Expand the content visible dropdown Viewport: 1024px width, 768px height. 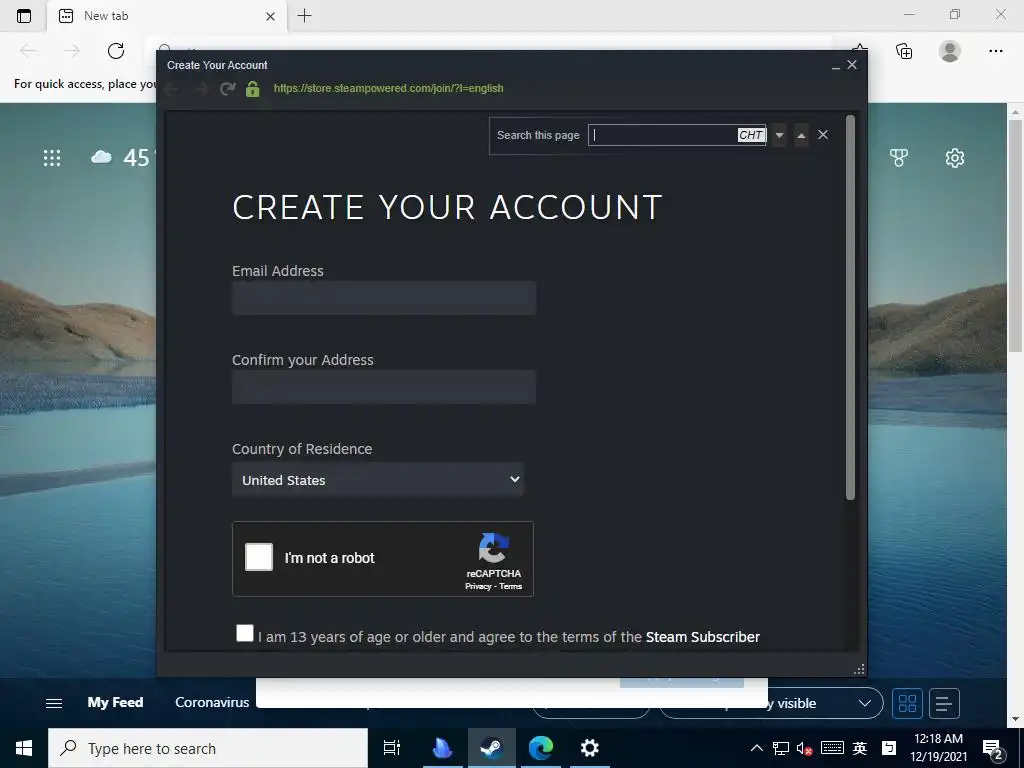pyautogui.click(x=865, y=703)
